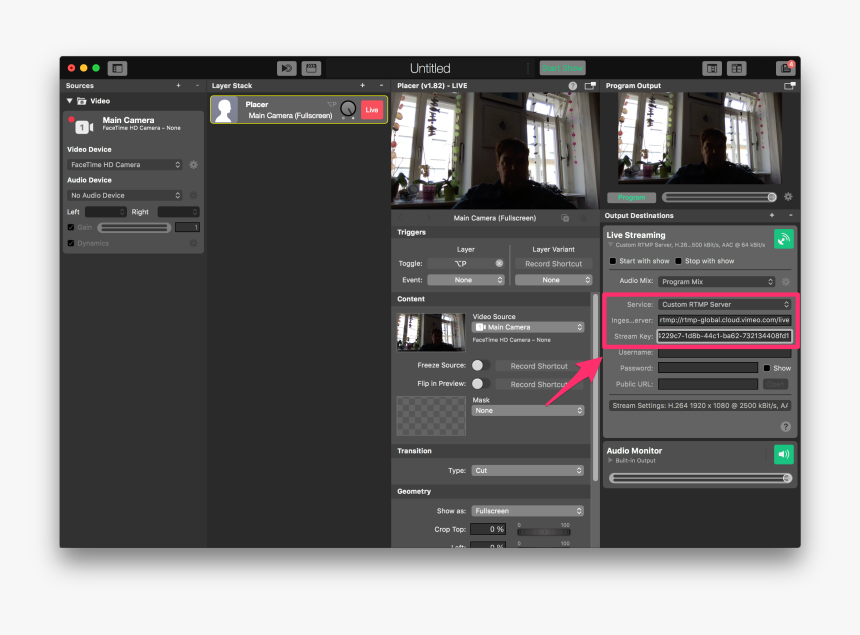Adjust the Crop Top slider
The height and width of the screenshot is (635, 860).
[x=544, y=531]
